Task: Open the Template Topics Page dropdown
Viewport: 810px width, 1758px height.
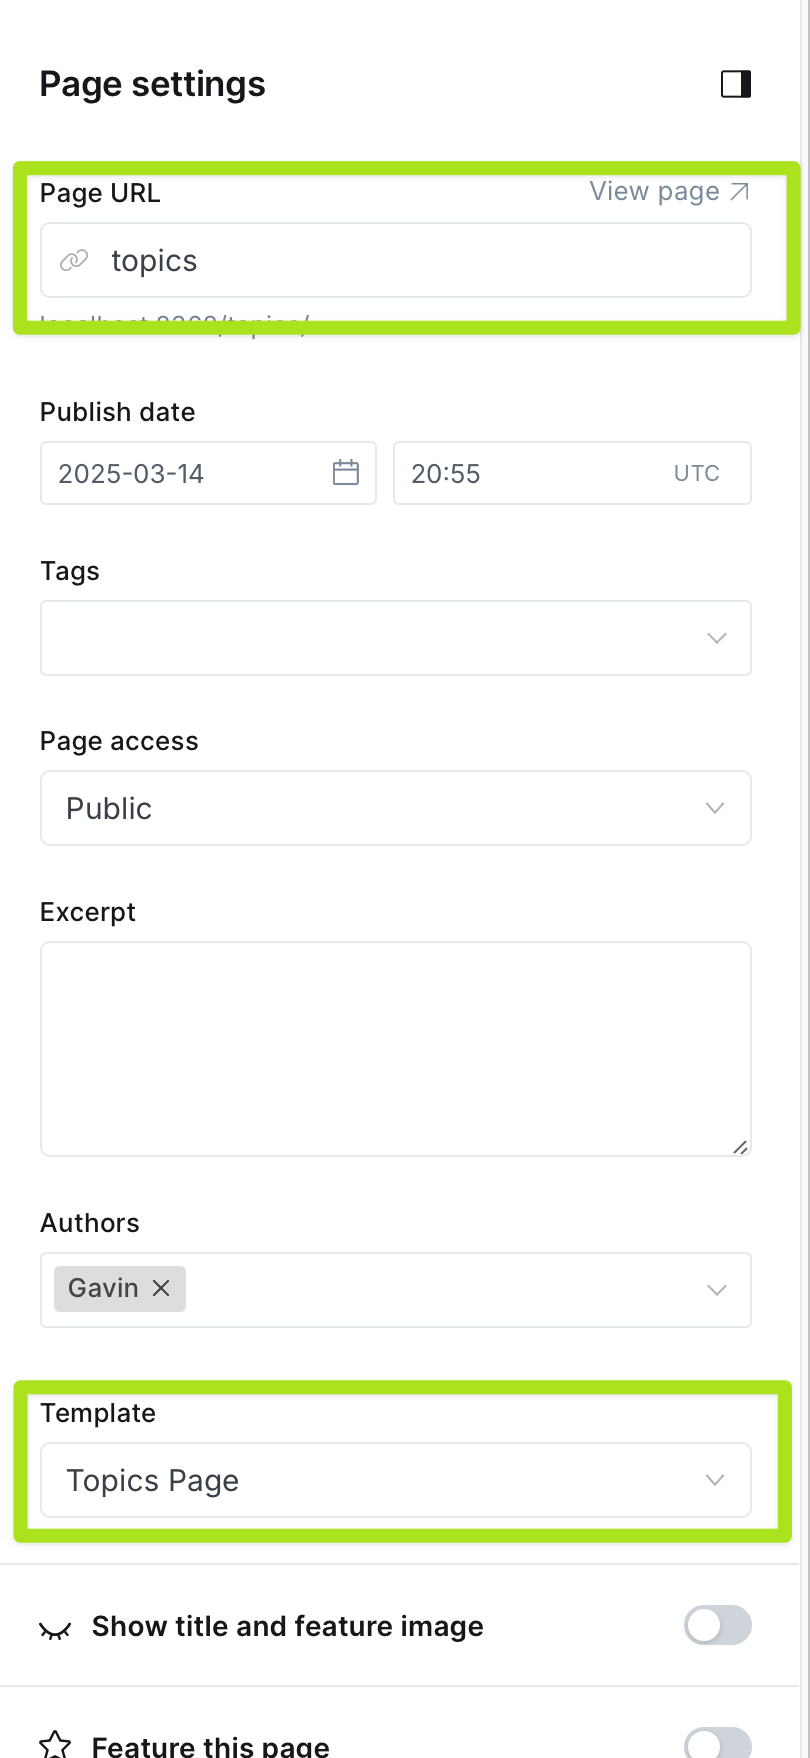Action: click(395, 1480)
